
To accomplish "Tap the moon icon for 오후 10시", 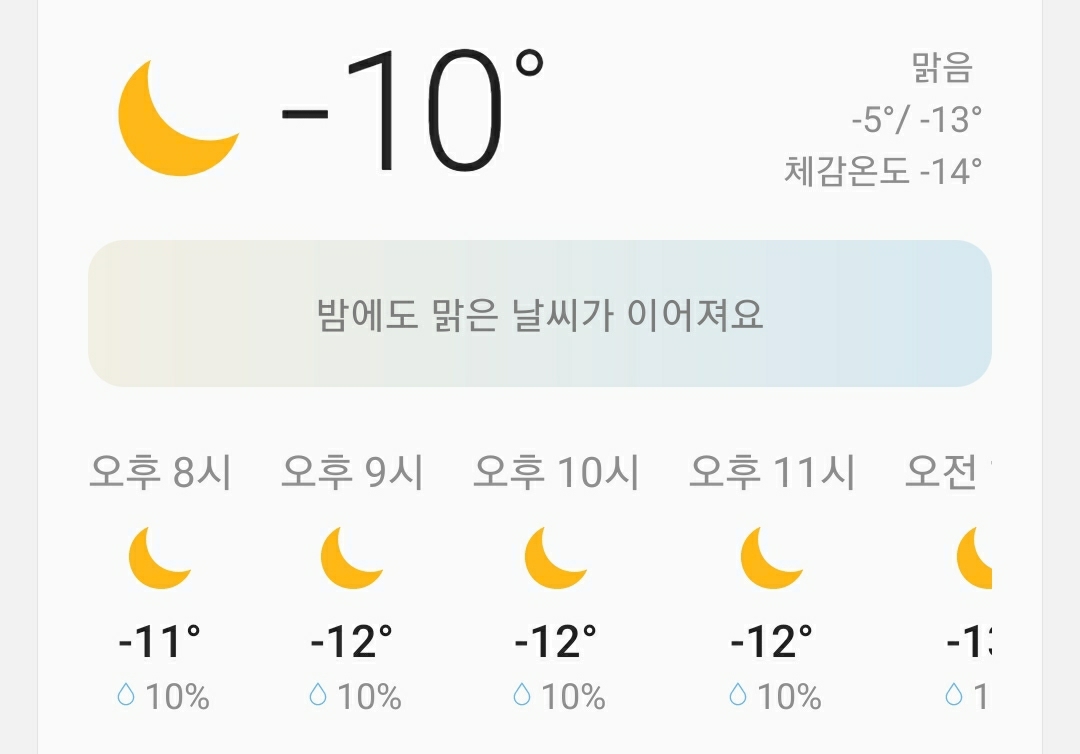I will pos(554,558).
